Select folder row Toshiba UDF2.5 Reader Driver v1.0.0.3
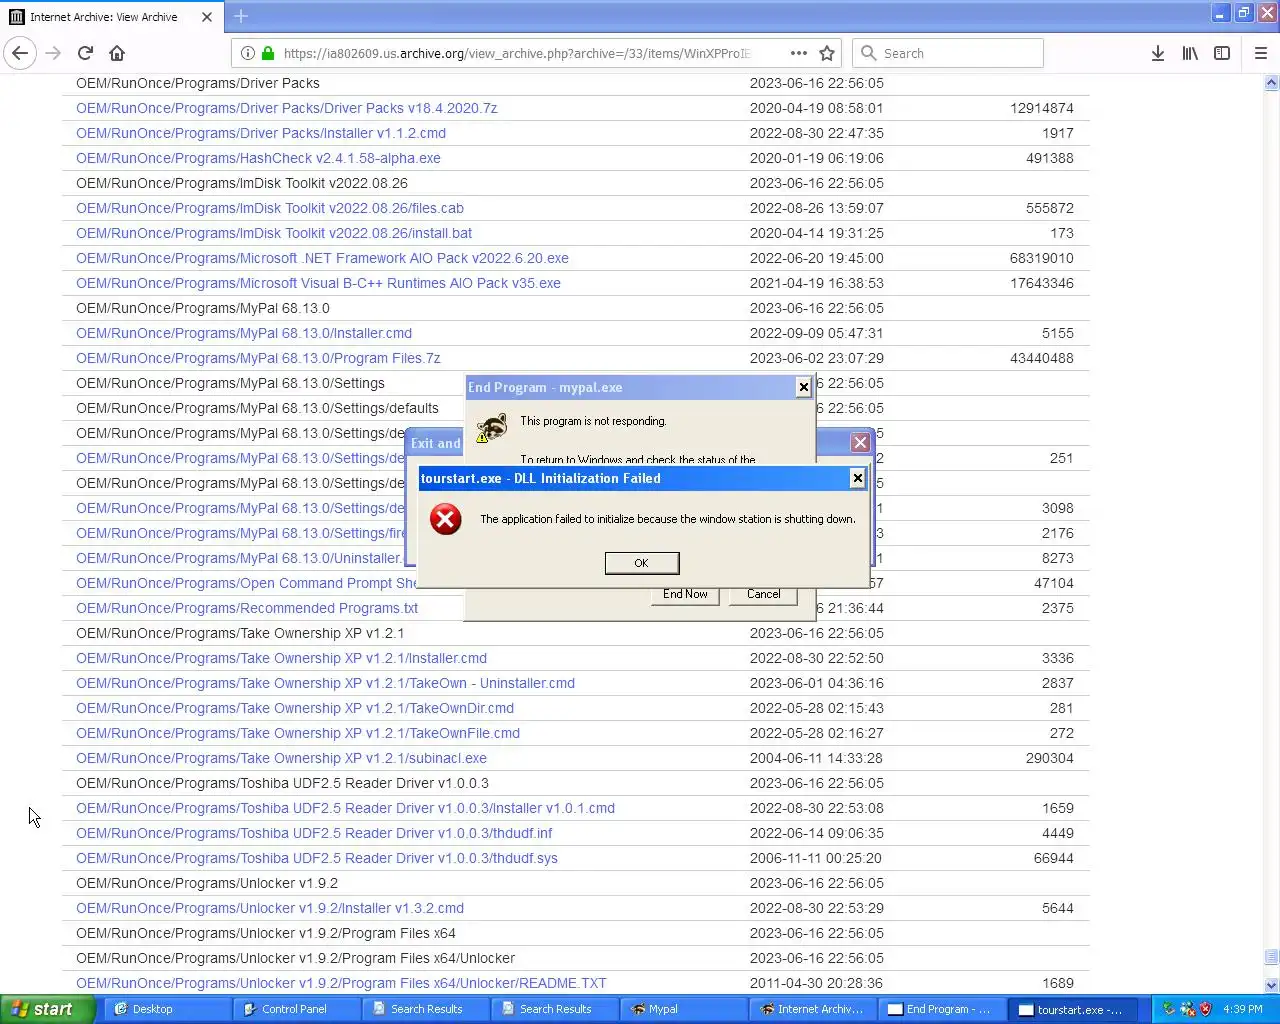 576,783
